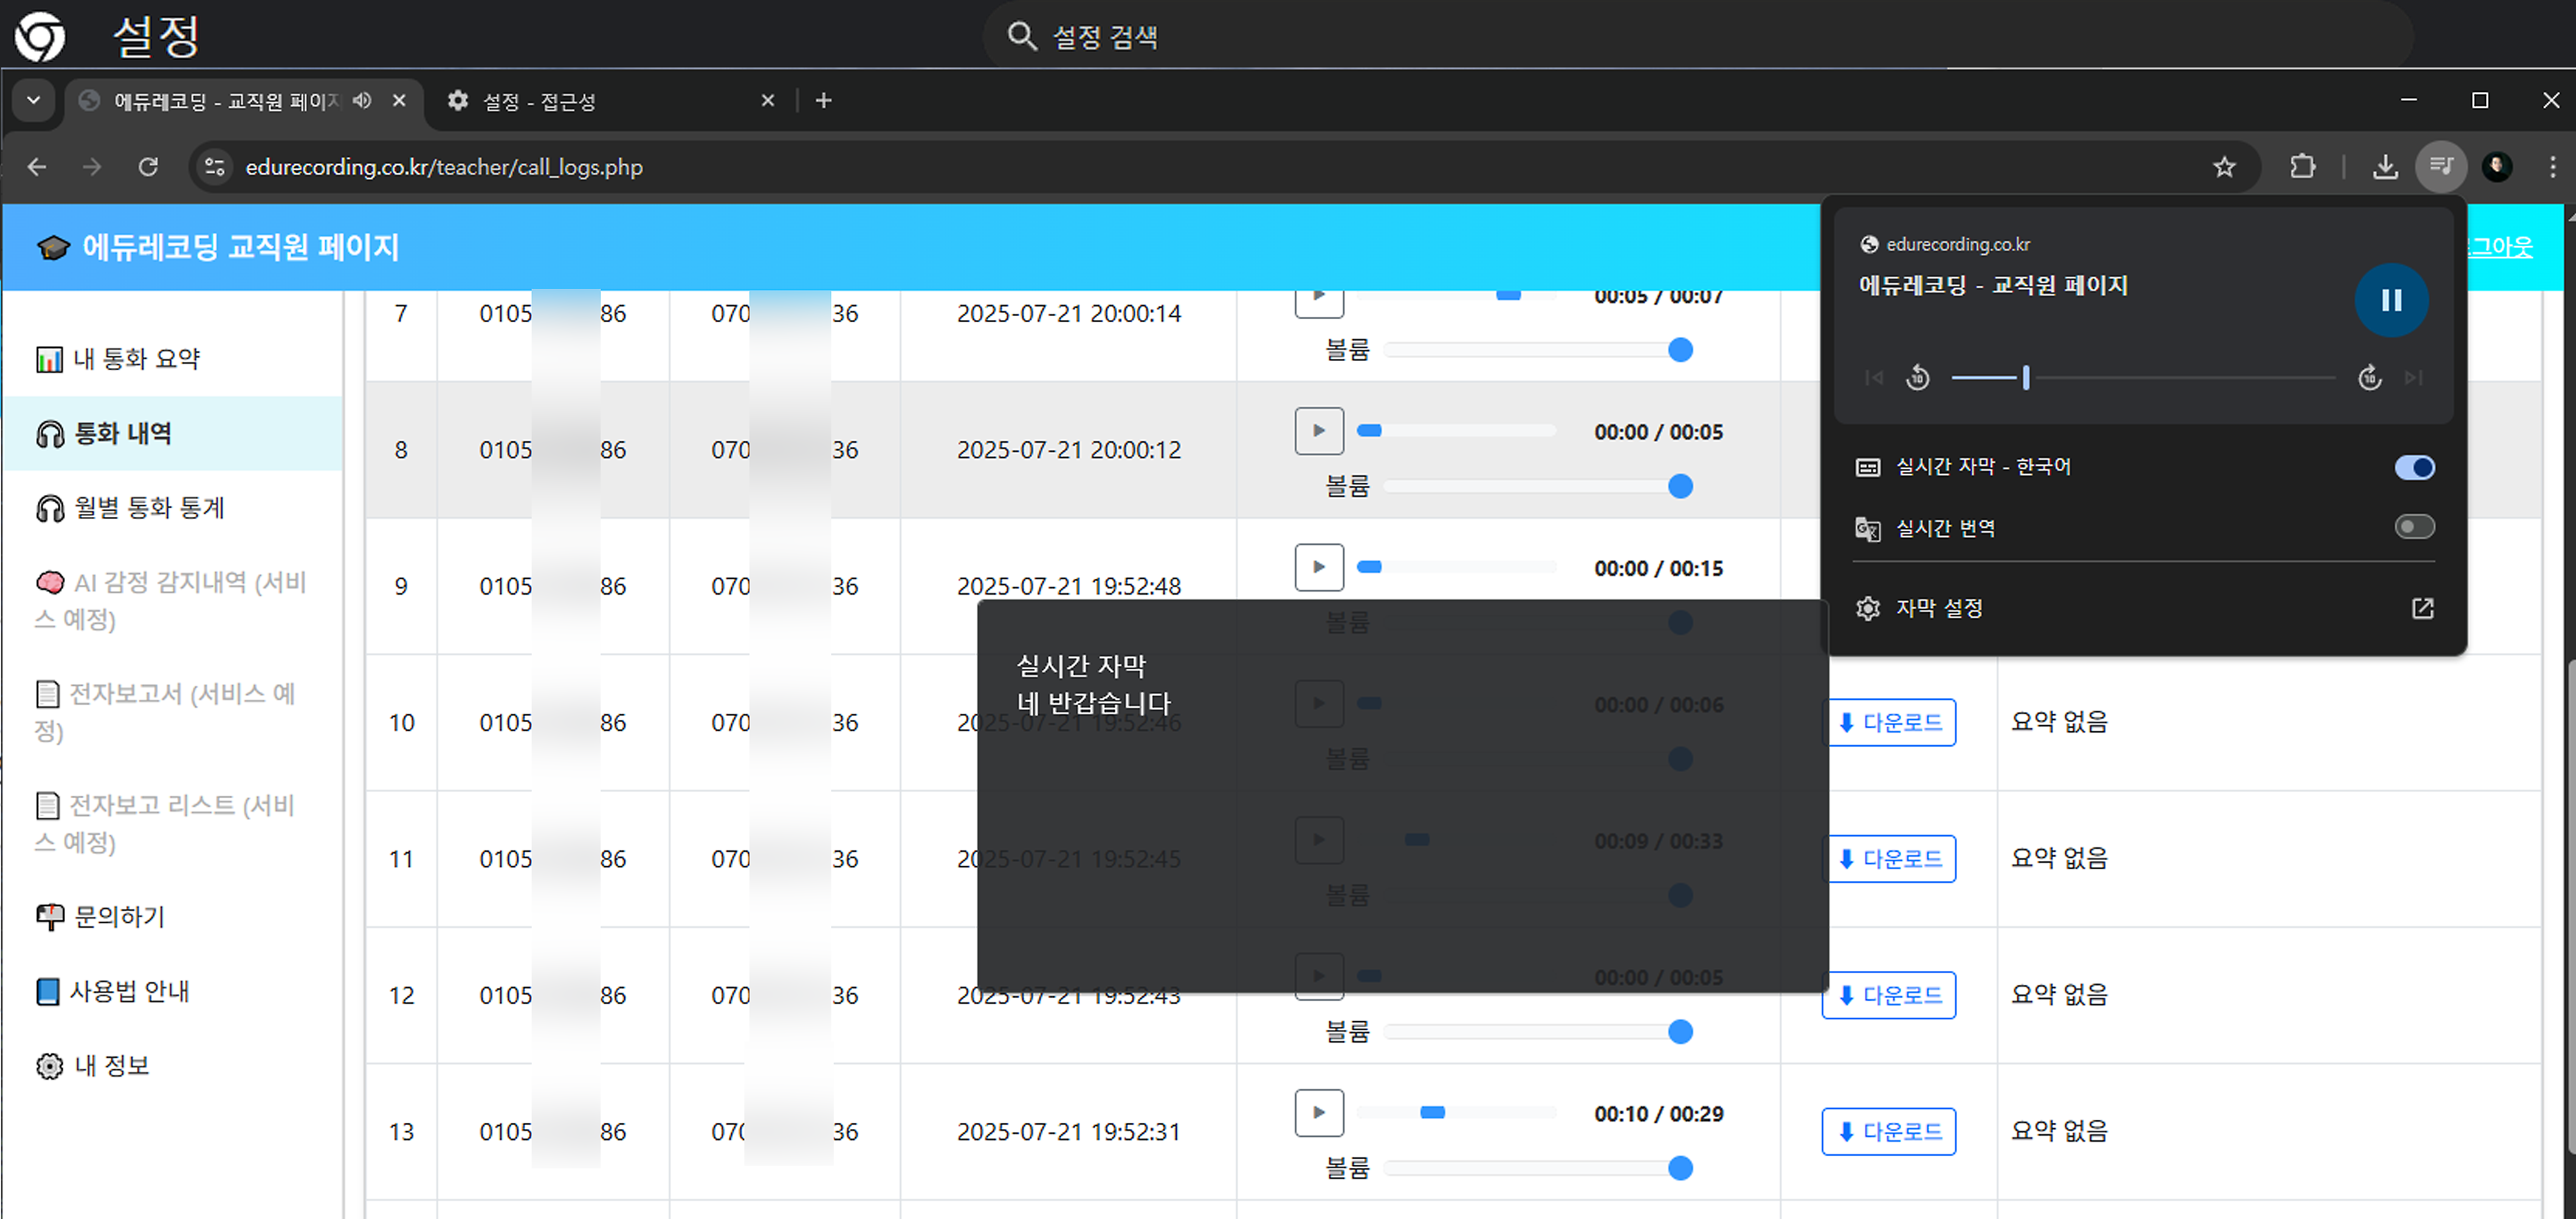2576x1219 pixels.
Task: Open the 내 통화 요약 chart icon
Action: click(49, 357)
